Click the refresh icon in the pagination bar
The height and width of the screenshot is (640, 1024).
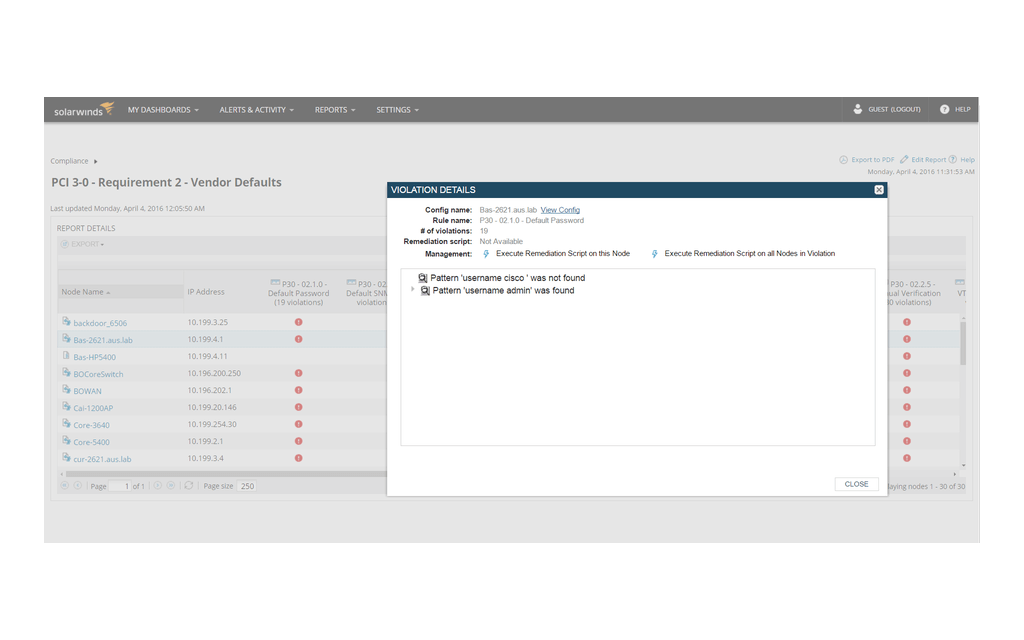point(190,483)
